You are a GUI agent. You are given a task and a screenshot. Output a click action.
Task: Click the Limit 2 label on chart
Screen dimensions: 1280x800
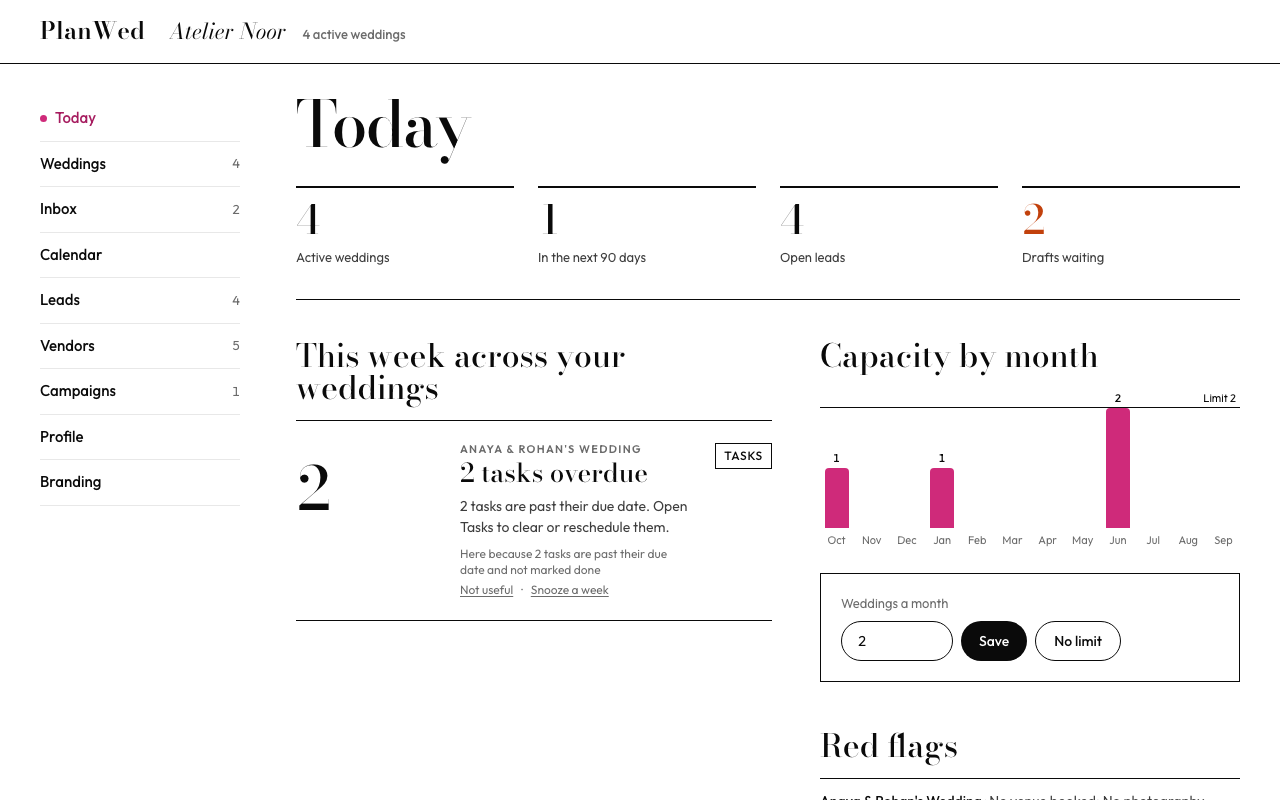[x=1219, y=398]
